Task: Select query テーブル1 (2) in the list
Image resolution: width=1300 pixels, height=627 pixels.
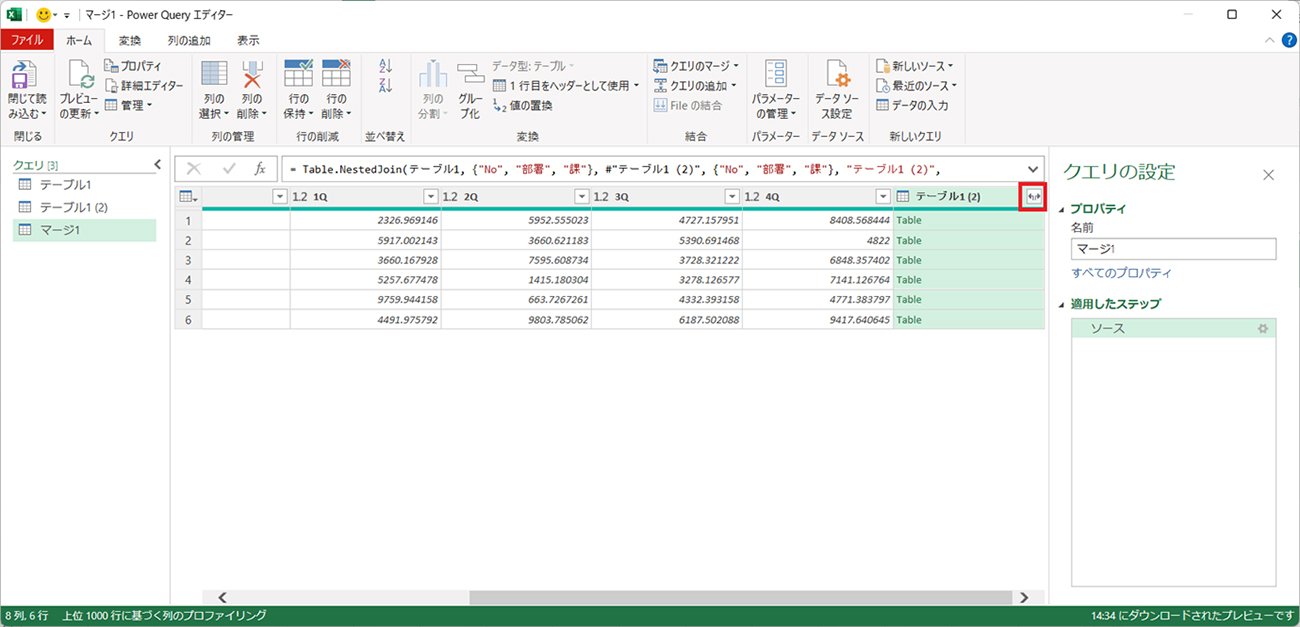Action: tap(84, 207)
